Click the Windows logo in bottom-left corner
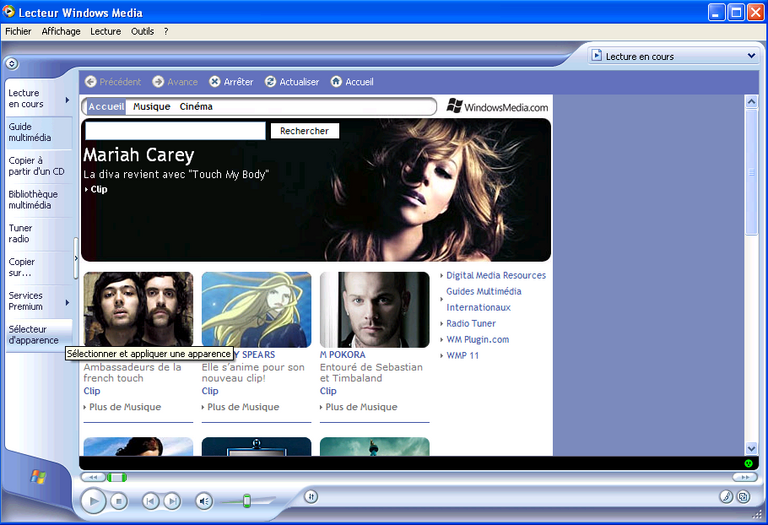The width and height of the screenshot is (768, 525). tap(38, 477)
